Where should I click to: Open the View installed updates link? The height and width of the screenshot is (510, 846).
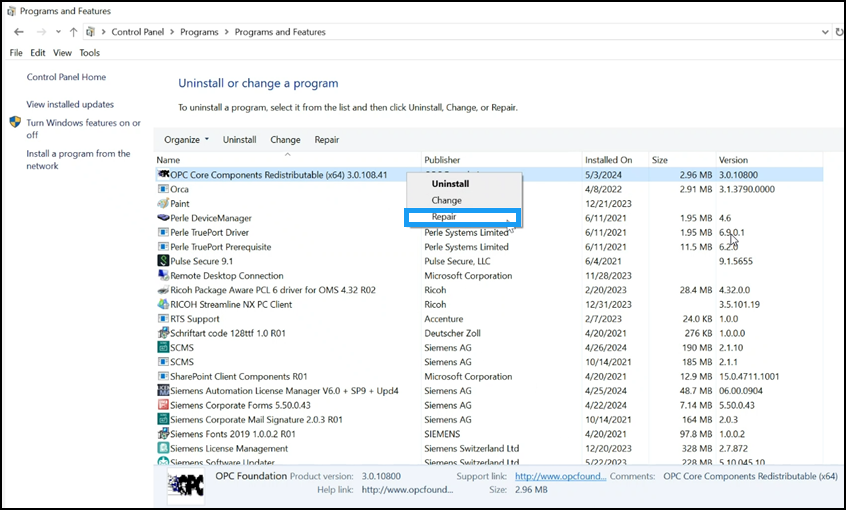70,104
